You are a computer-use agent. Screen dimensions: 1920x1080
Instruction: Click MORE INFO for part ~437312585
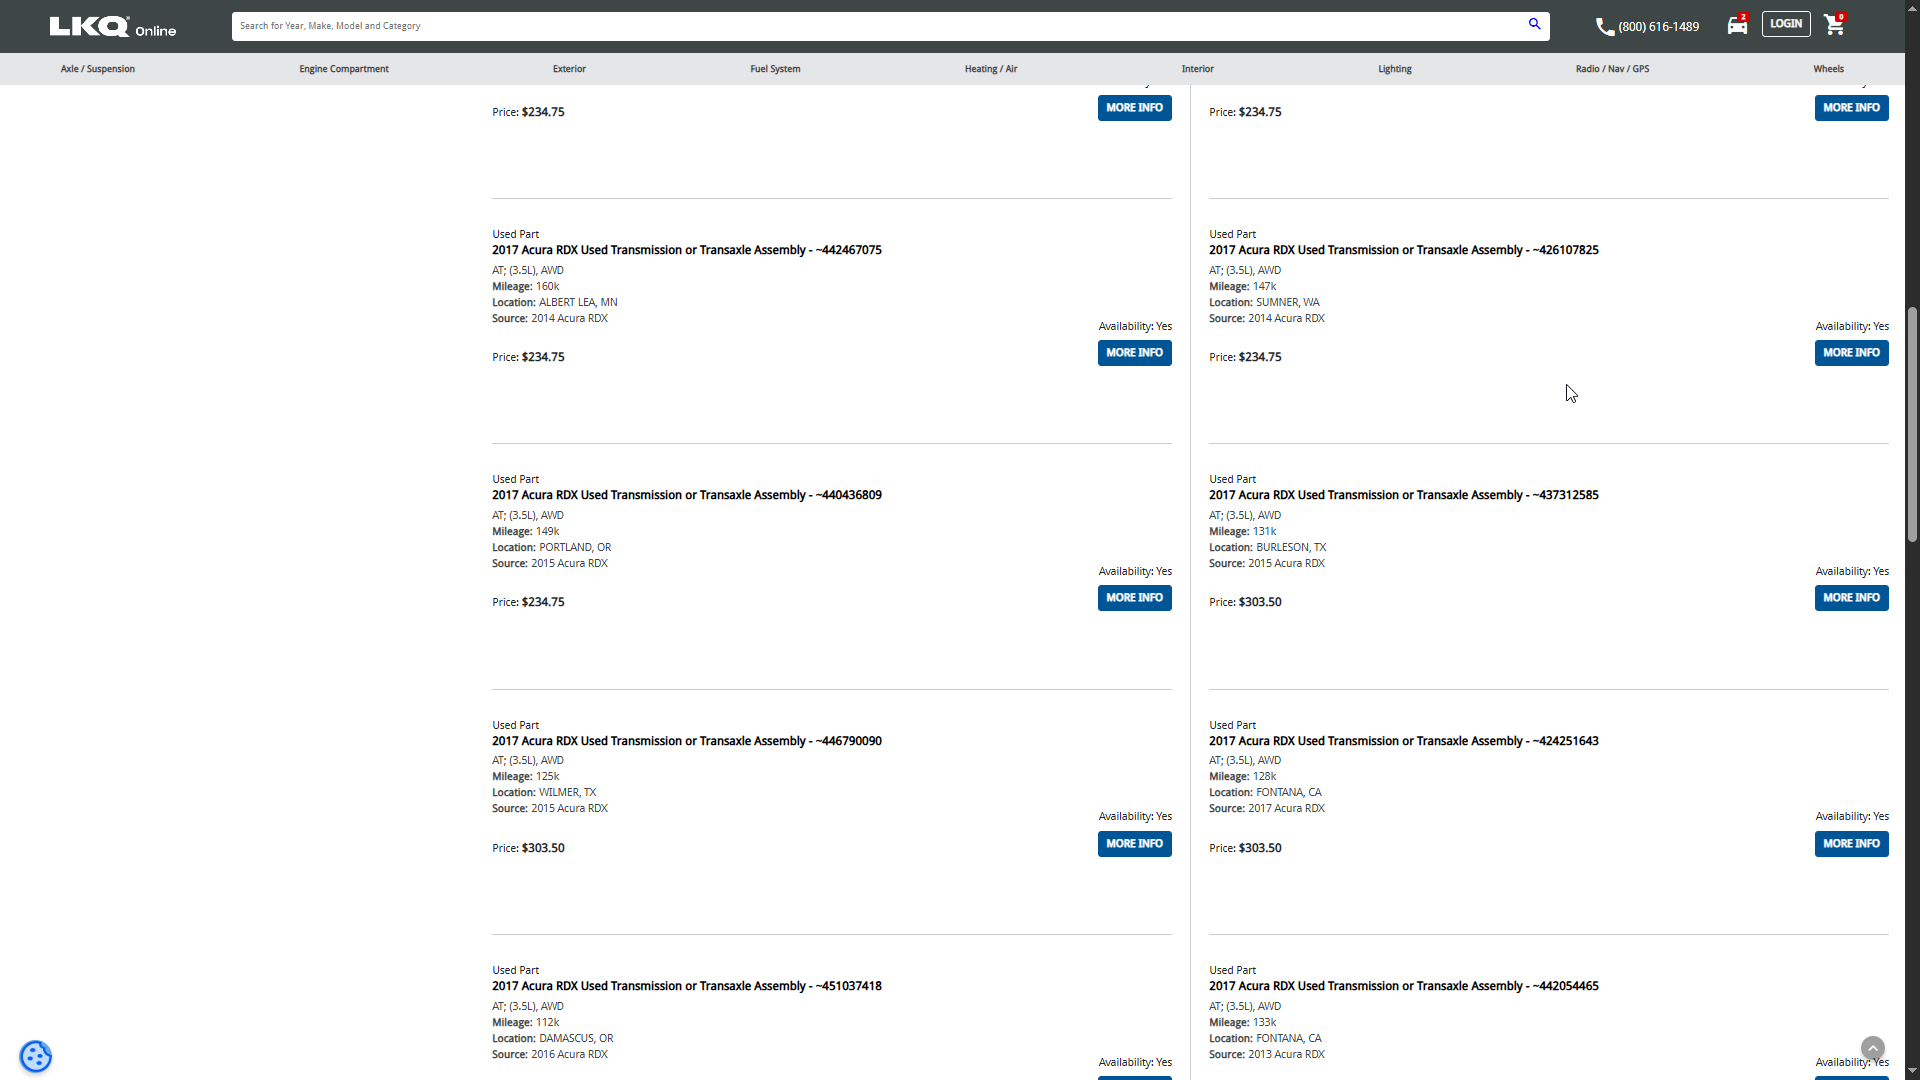1850,598
